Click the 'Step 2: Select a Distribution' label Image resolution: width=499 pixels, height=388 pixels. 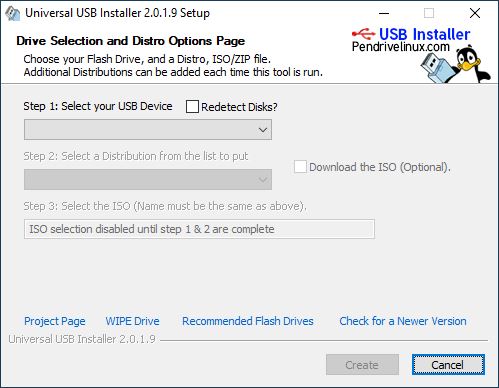(x=136, y=156)
